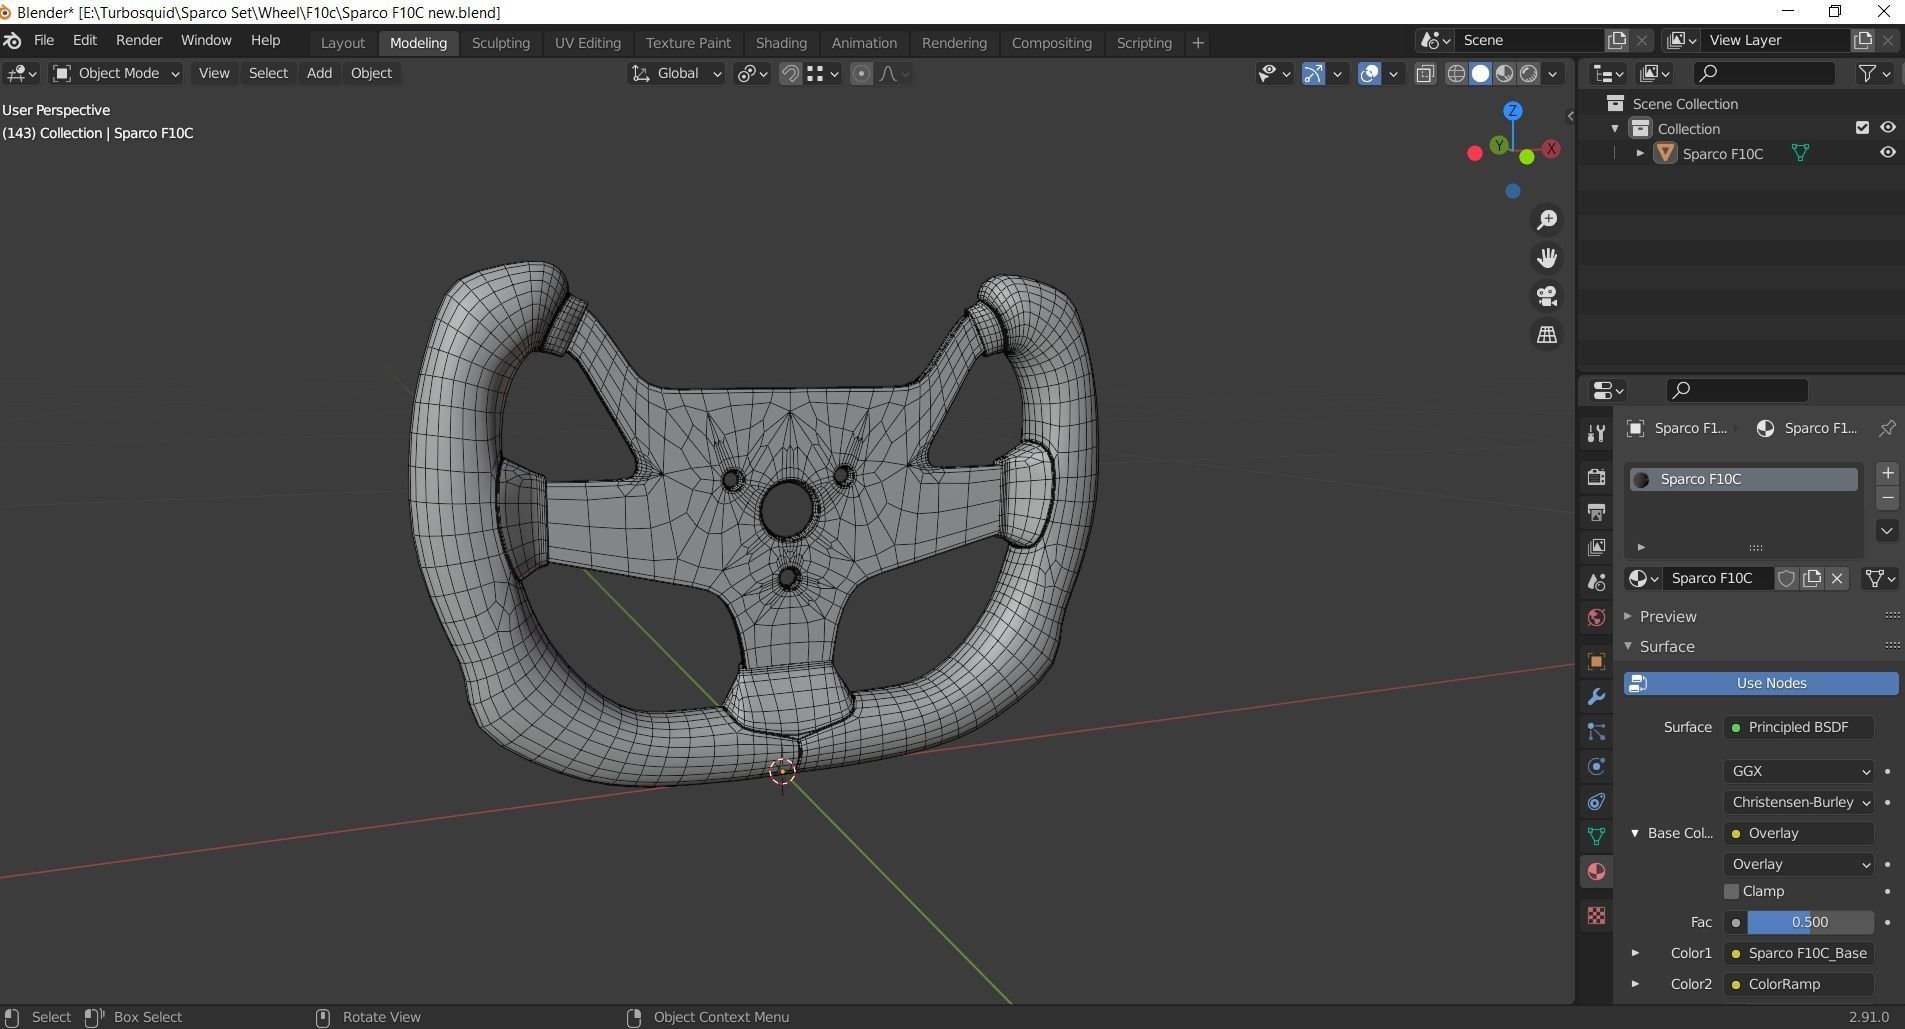Open the World properties tab
This screenshot has height=1029, width=1905.
pyautogui.click(x=1596, y=617)
